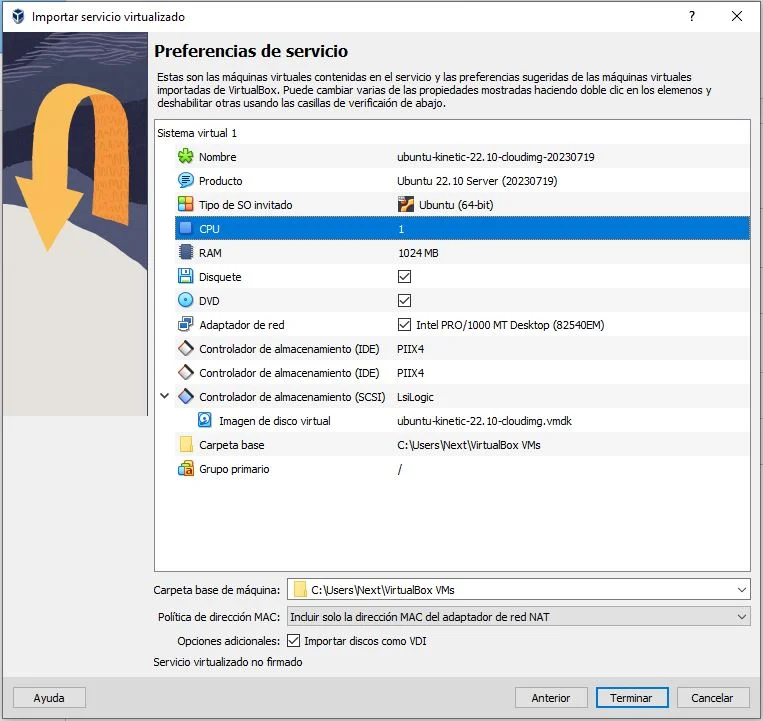The height and width of the screenshot is (721, 763).
Task: Click disk image value ubuntu-kinetic-22.10-cloudimg.vmdk
Action: [484, 421]
